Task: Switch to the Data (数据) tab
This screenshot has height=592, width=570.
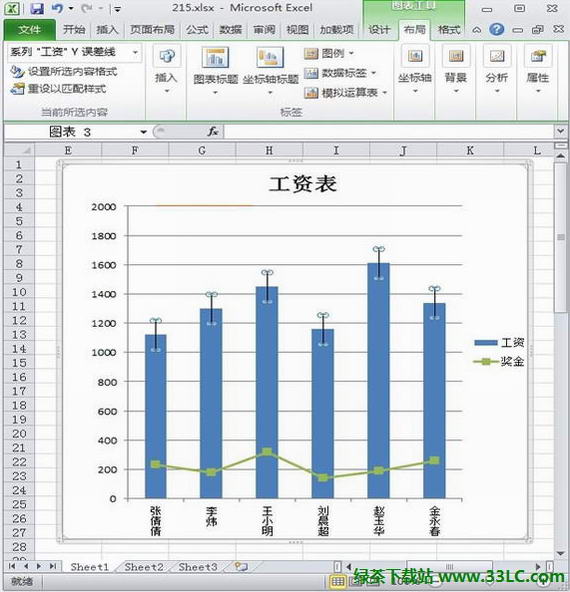Action: (231, 30)
